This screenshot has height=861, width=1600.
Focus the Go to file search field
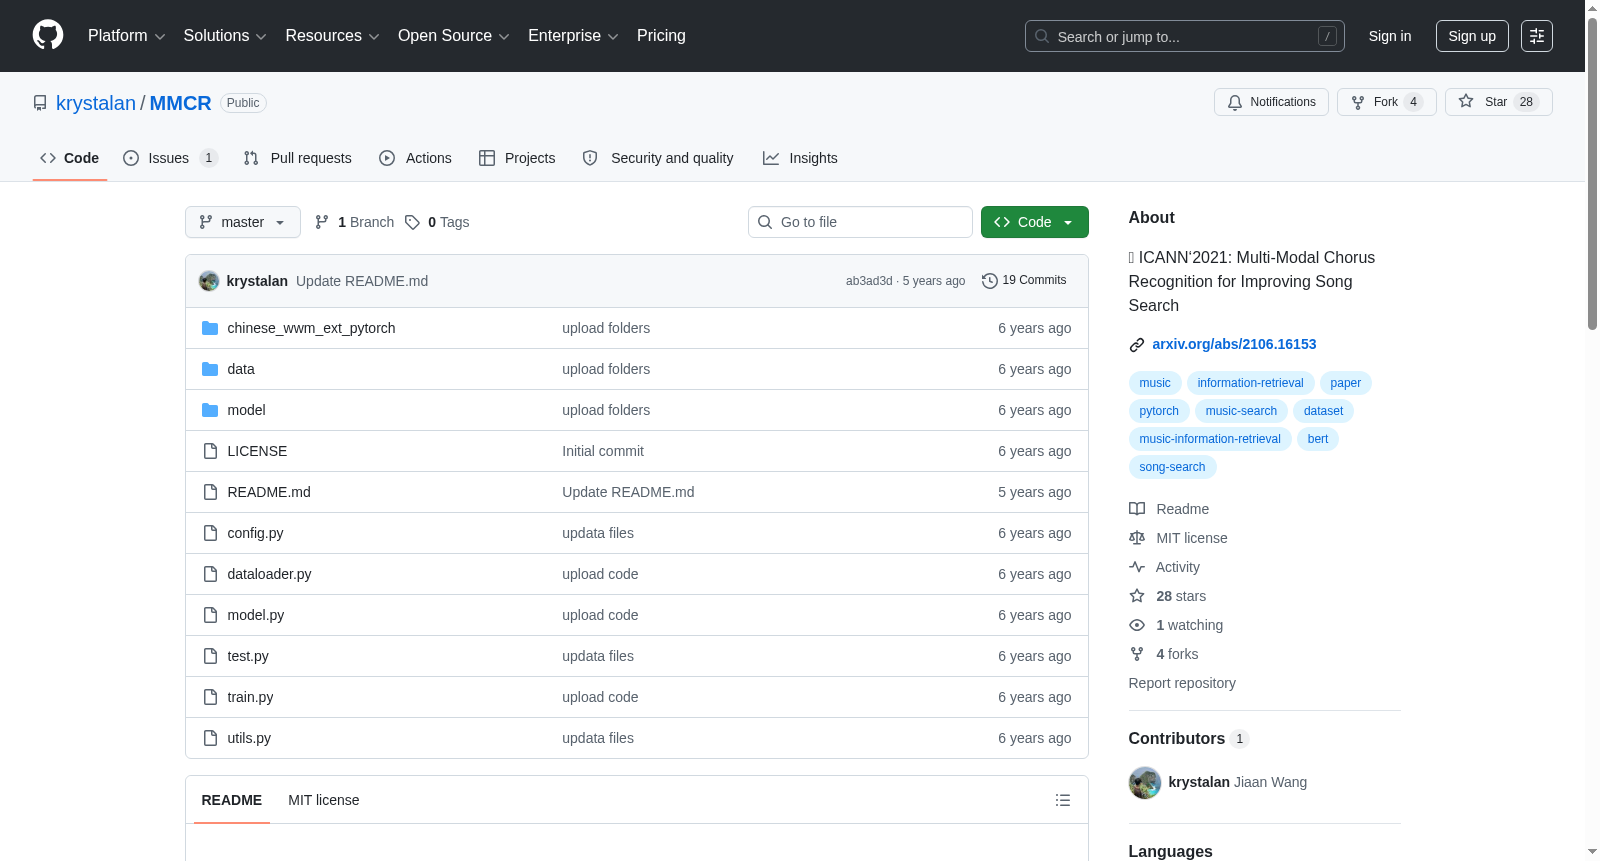860,222
